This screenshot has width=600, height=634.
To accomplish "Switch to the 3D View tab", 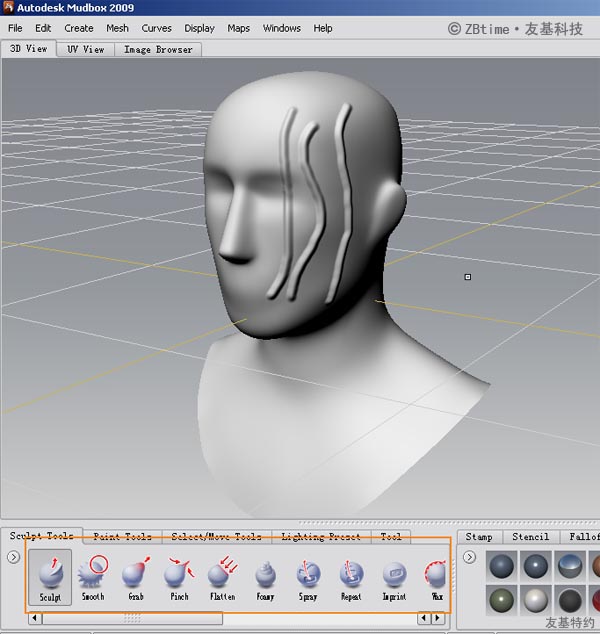I will [28, 49].
